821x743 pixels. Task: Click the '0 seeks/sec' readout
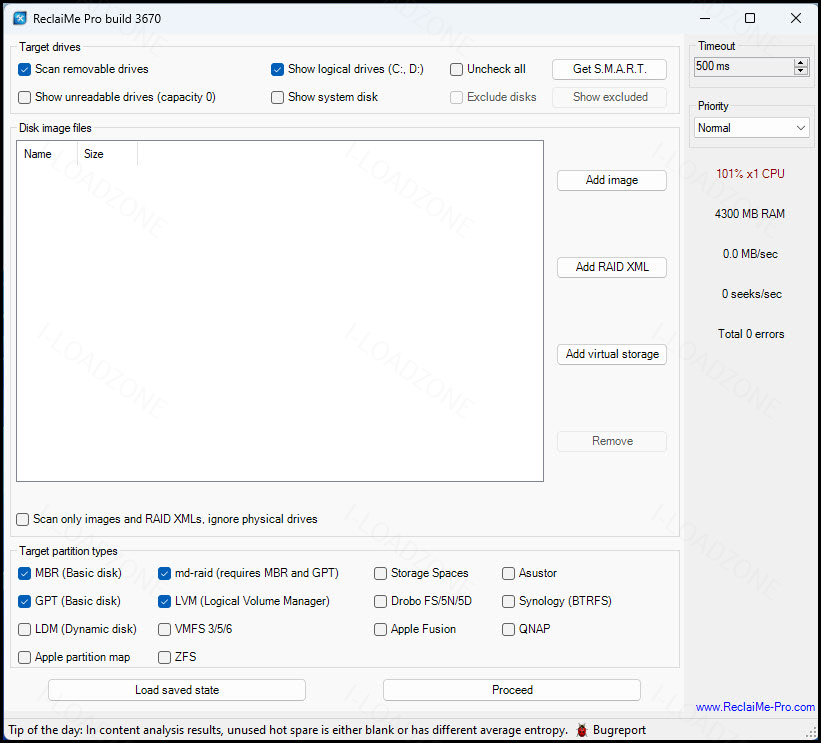coord(751,294)
